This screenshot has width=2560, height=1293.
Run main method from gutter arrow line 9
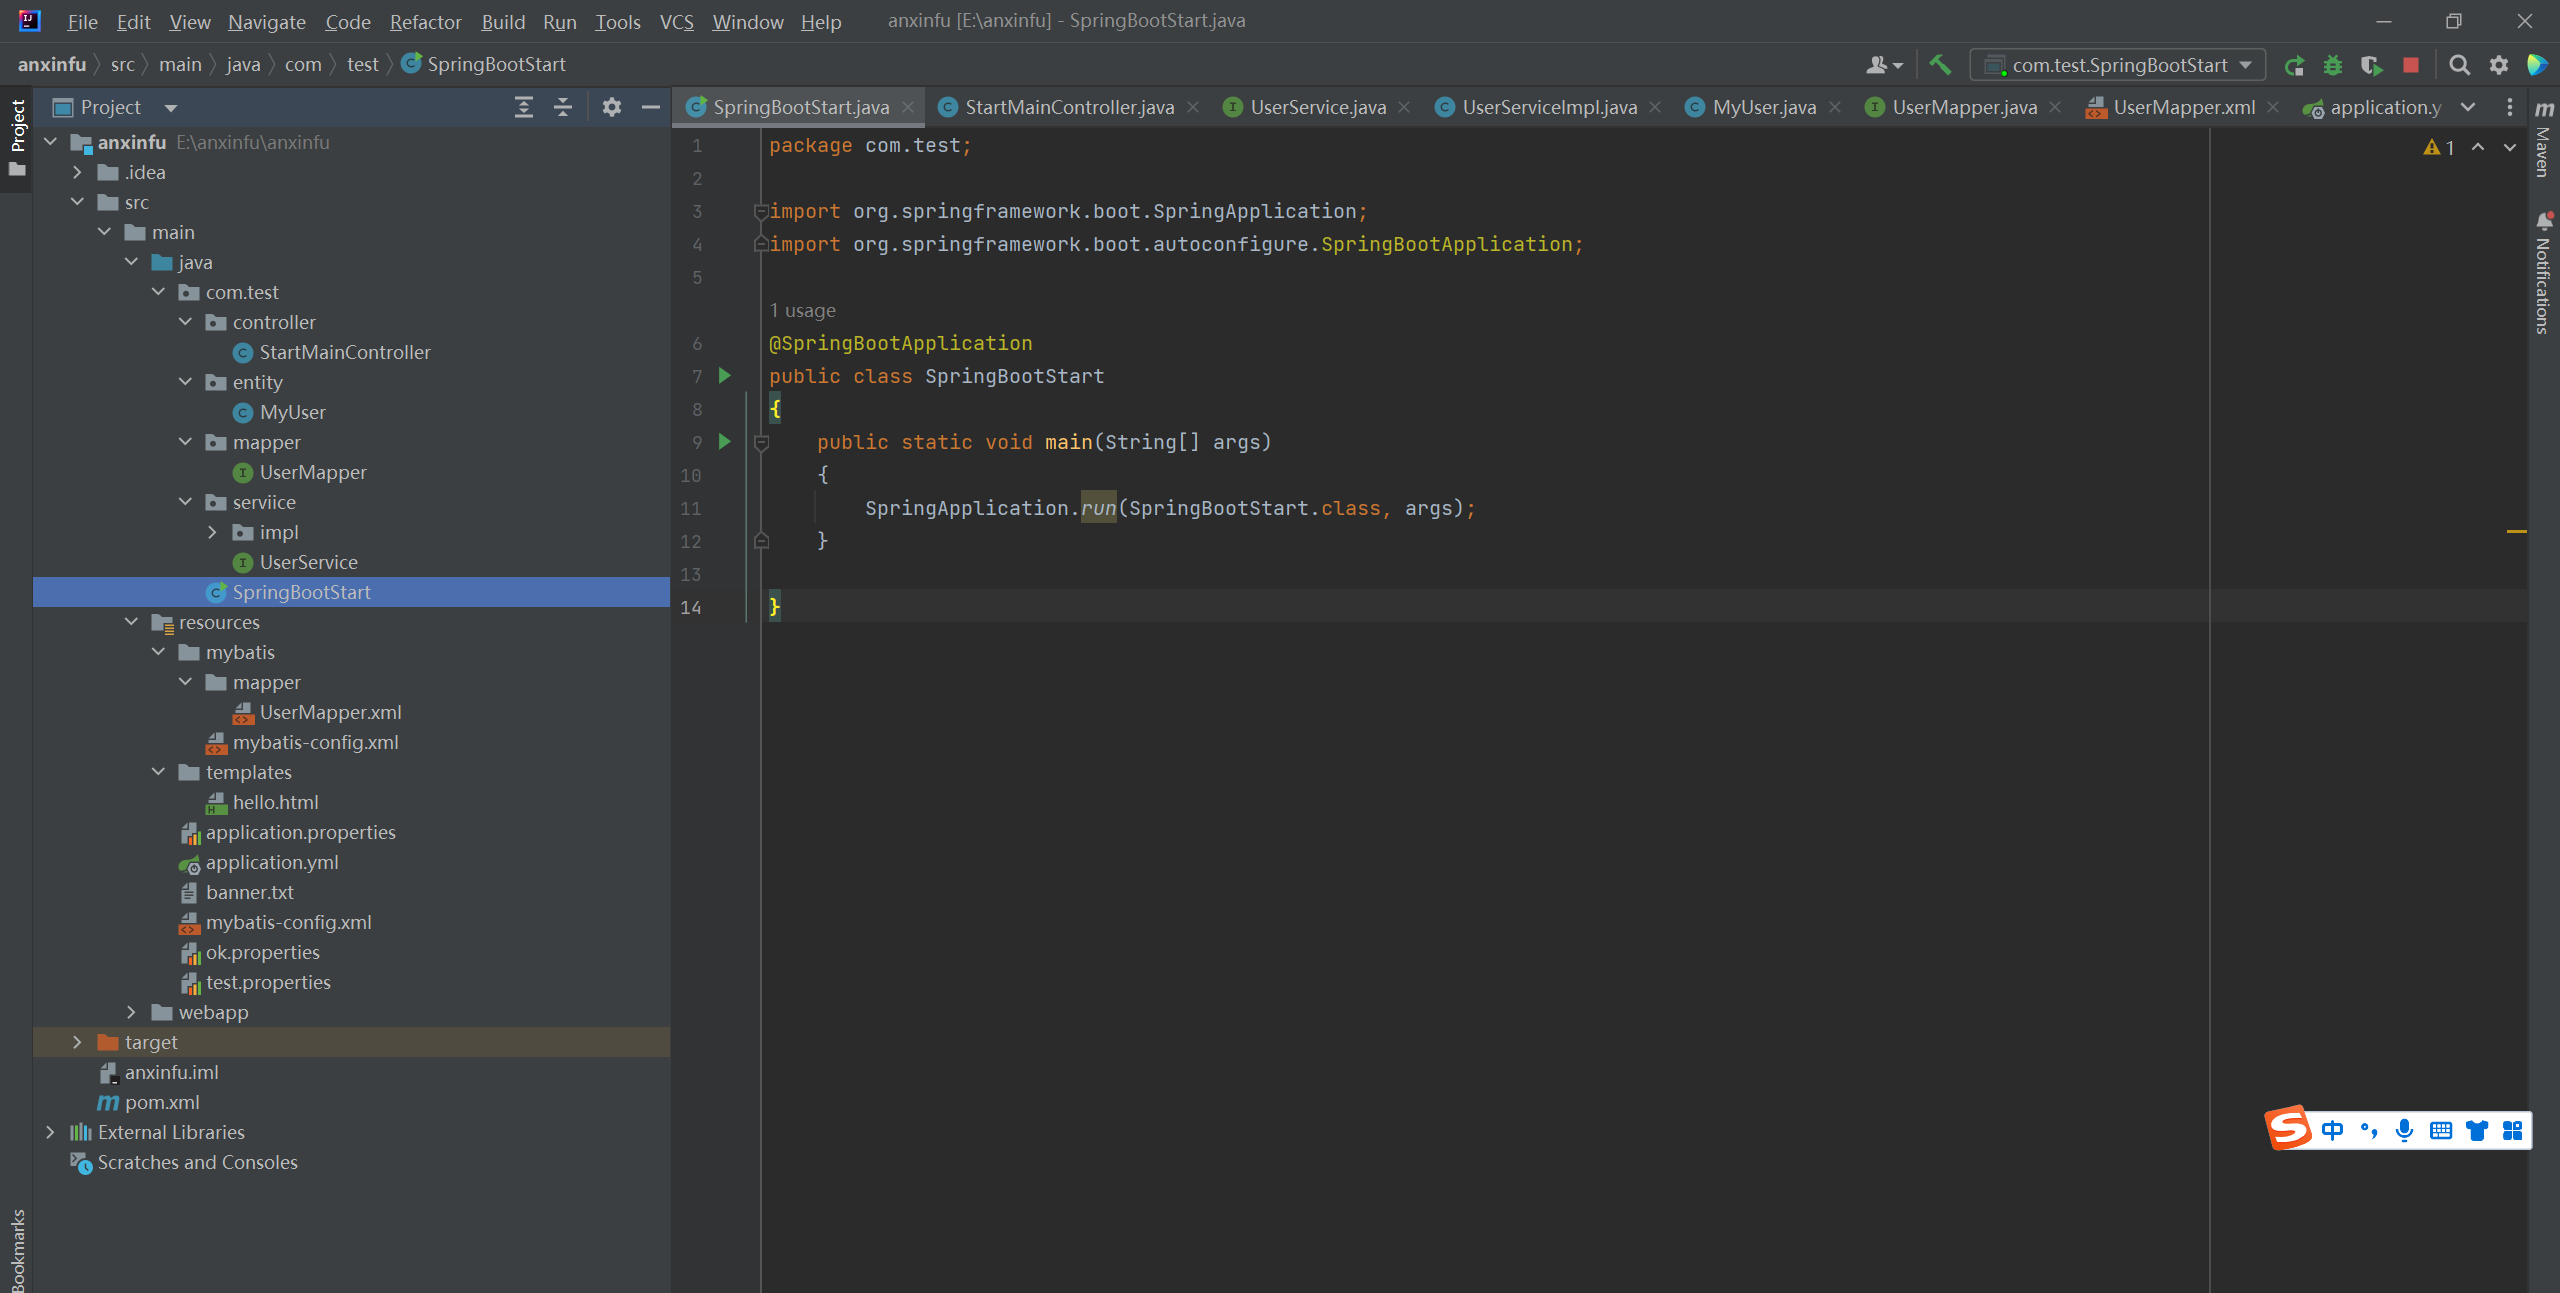(725, 441)
